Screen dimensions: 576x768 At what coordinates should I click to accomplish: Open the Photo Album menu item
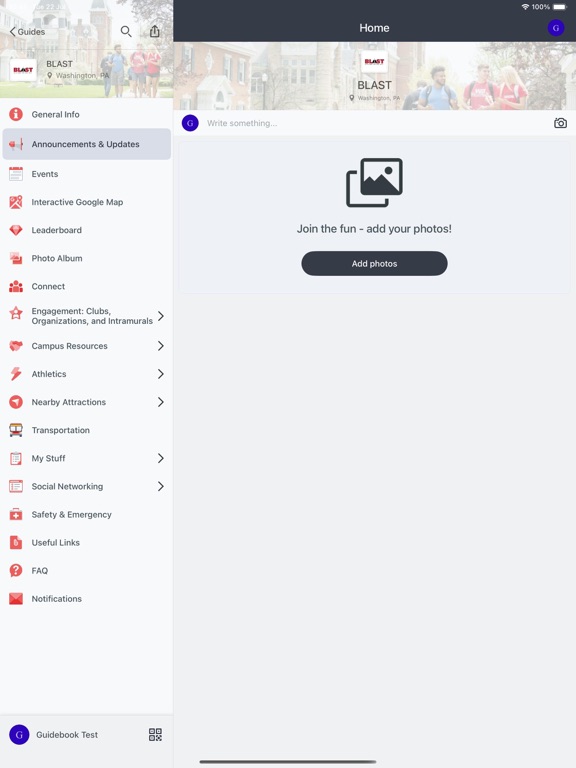86,258
